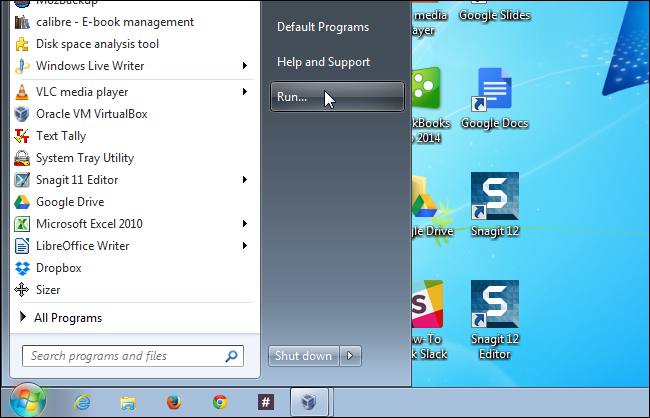Open calibre E-book management icon
This screenshot has width=650, height=418.
coord(22,22)
